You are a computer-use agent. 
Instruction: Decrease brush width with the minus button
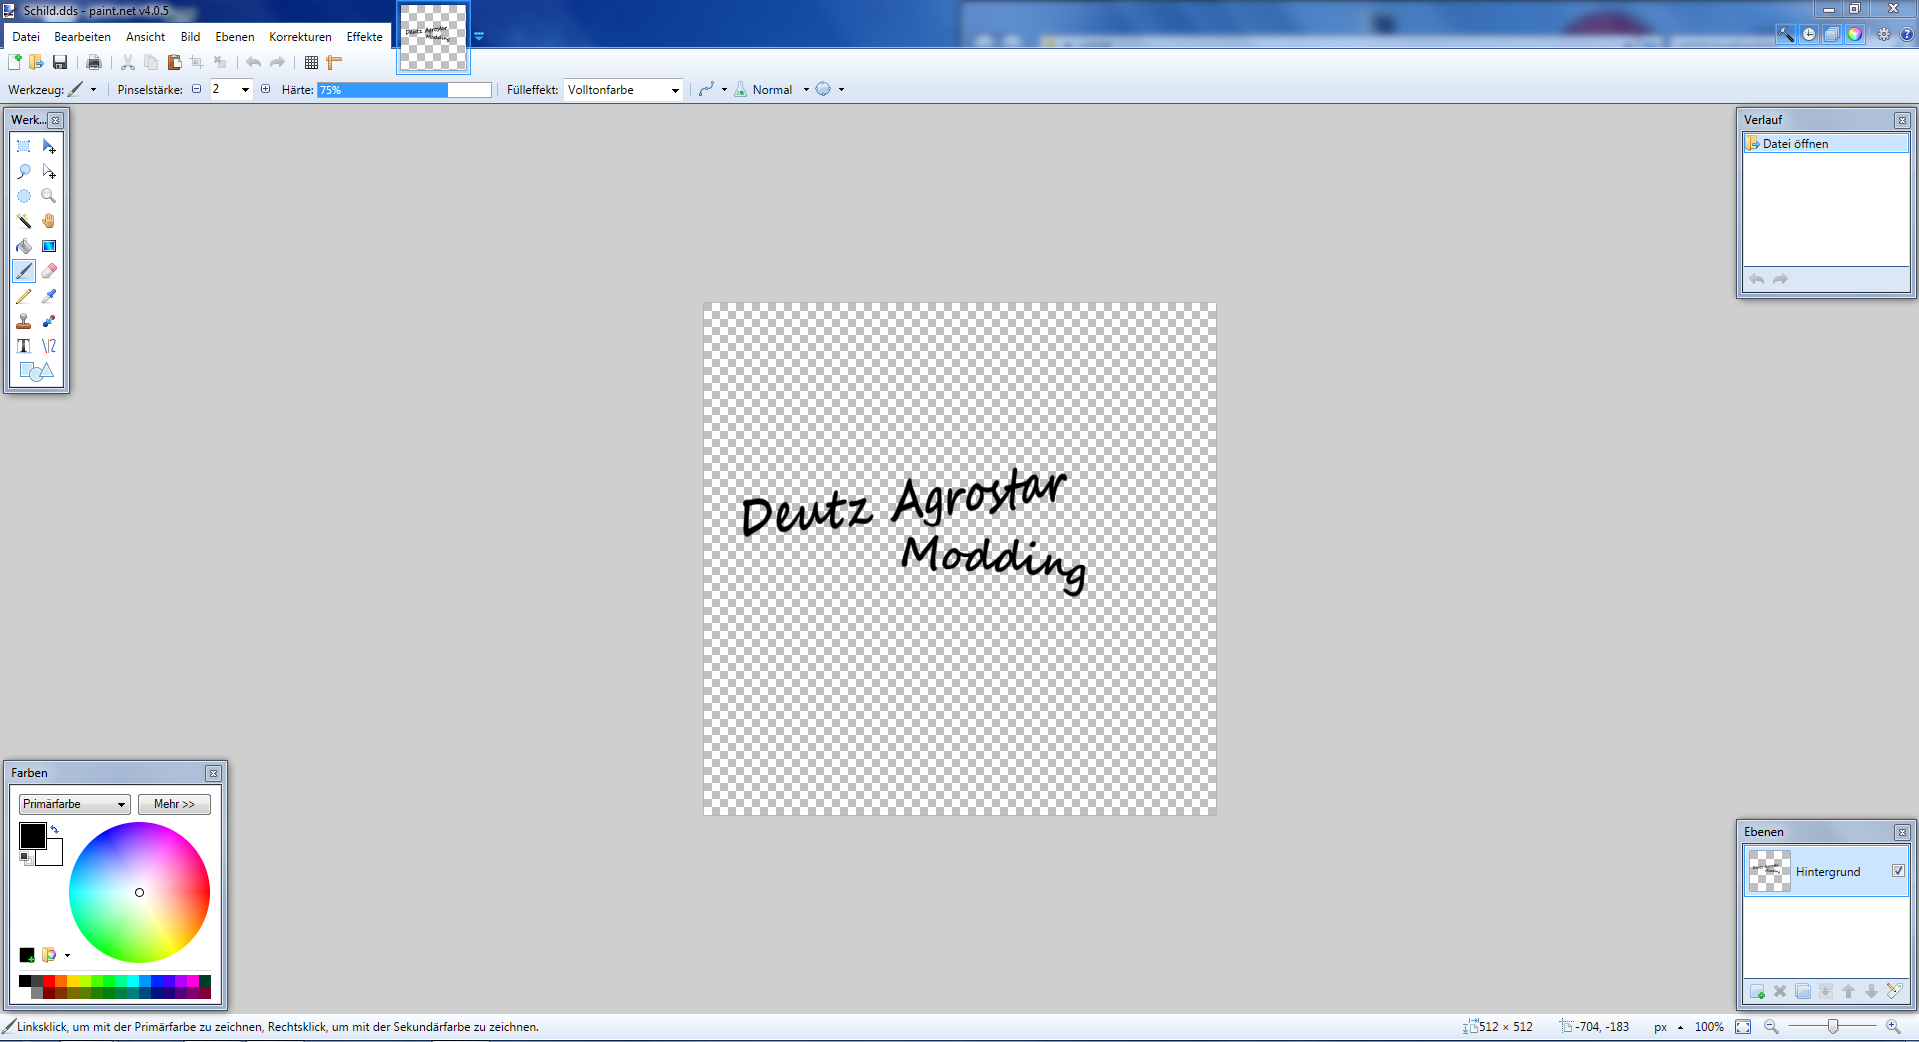[196, 89]
